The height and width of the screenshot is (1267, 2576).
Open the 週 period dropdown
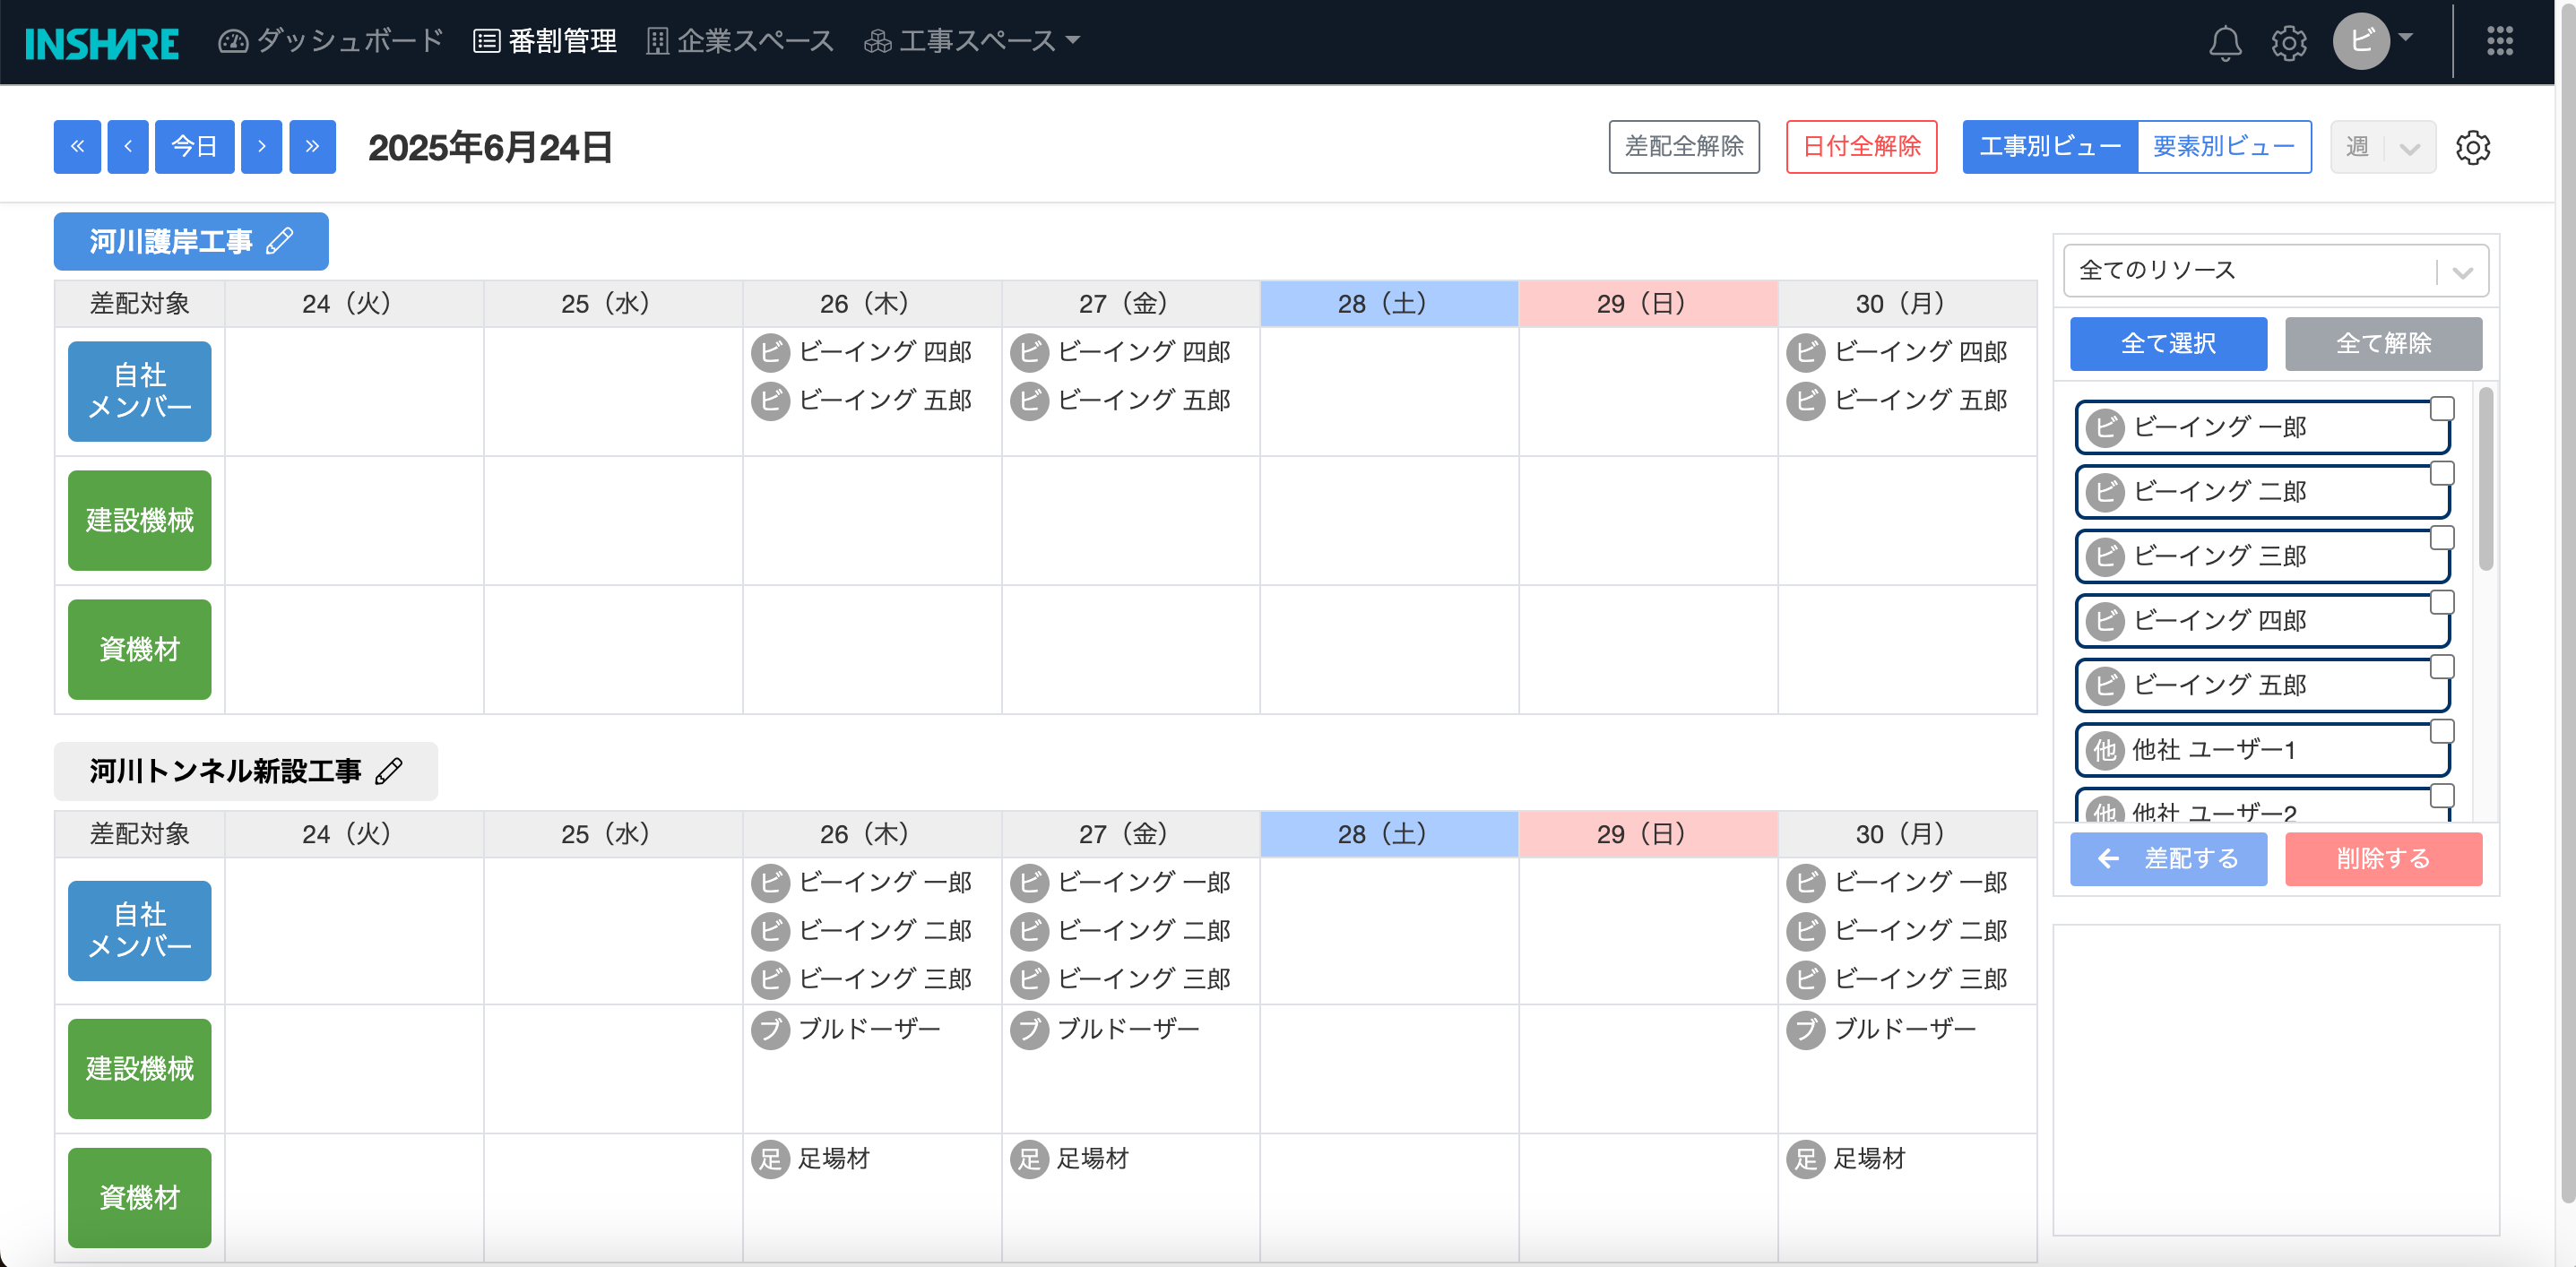click(2383, 147)
